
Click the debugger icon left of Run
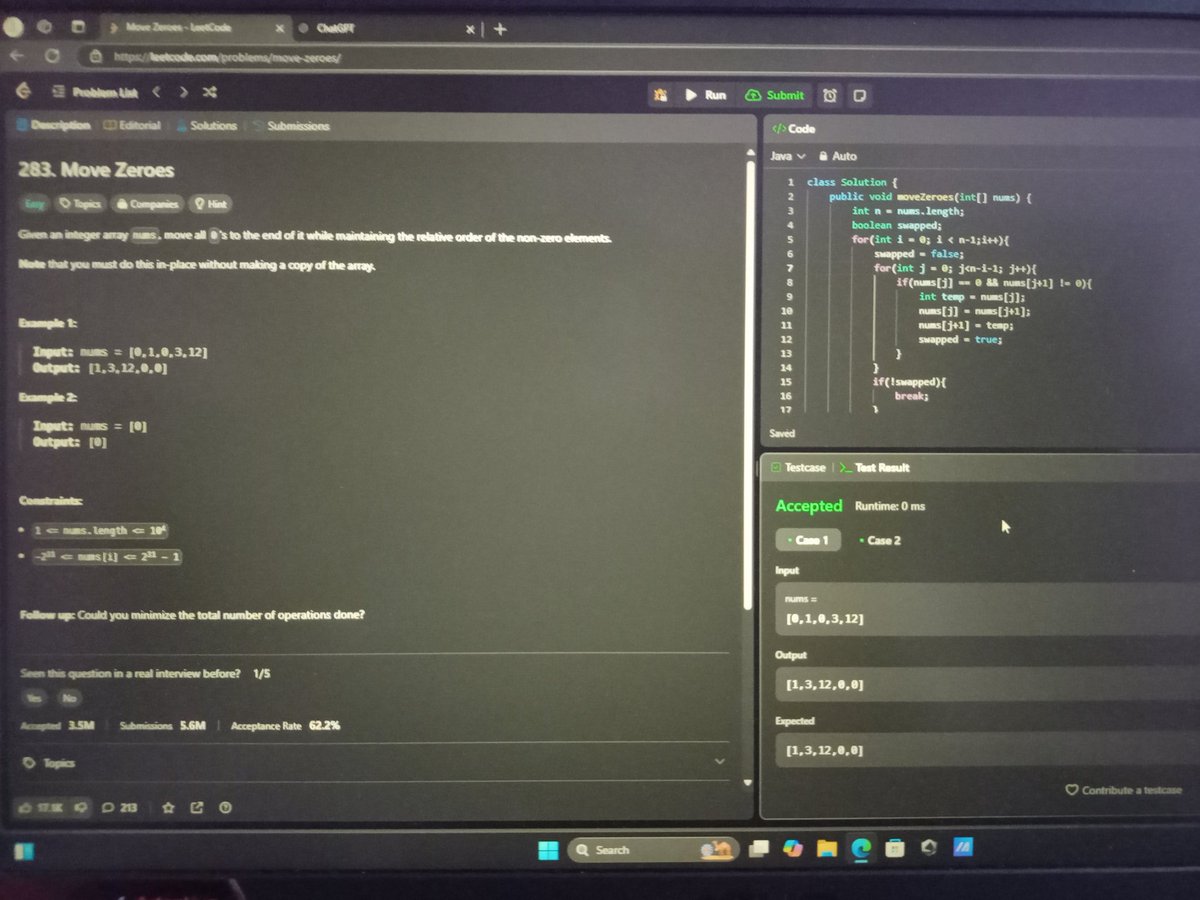click(x=661, y=95)
